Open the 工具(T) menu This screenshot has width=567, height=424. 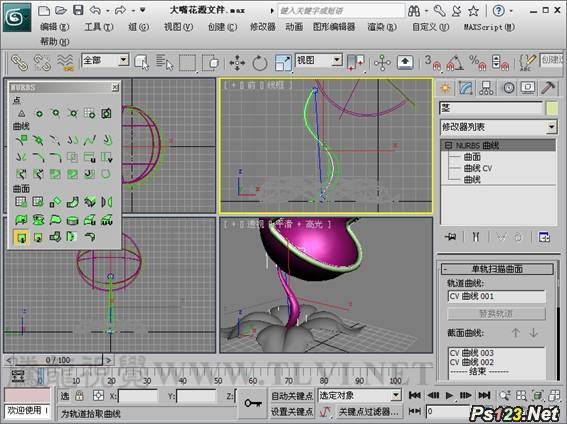point(99,27)
